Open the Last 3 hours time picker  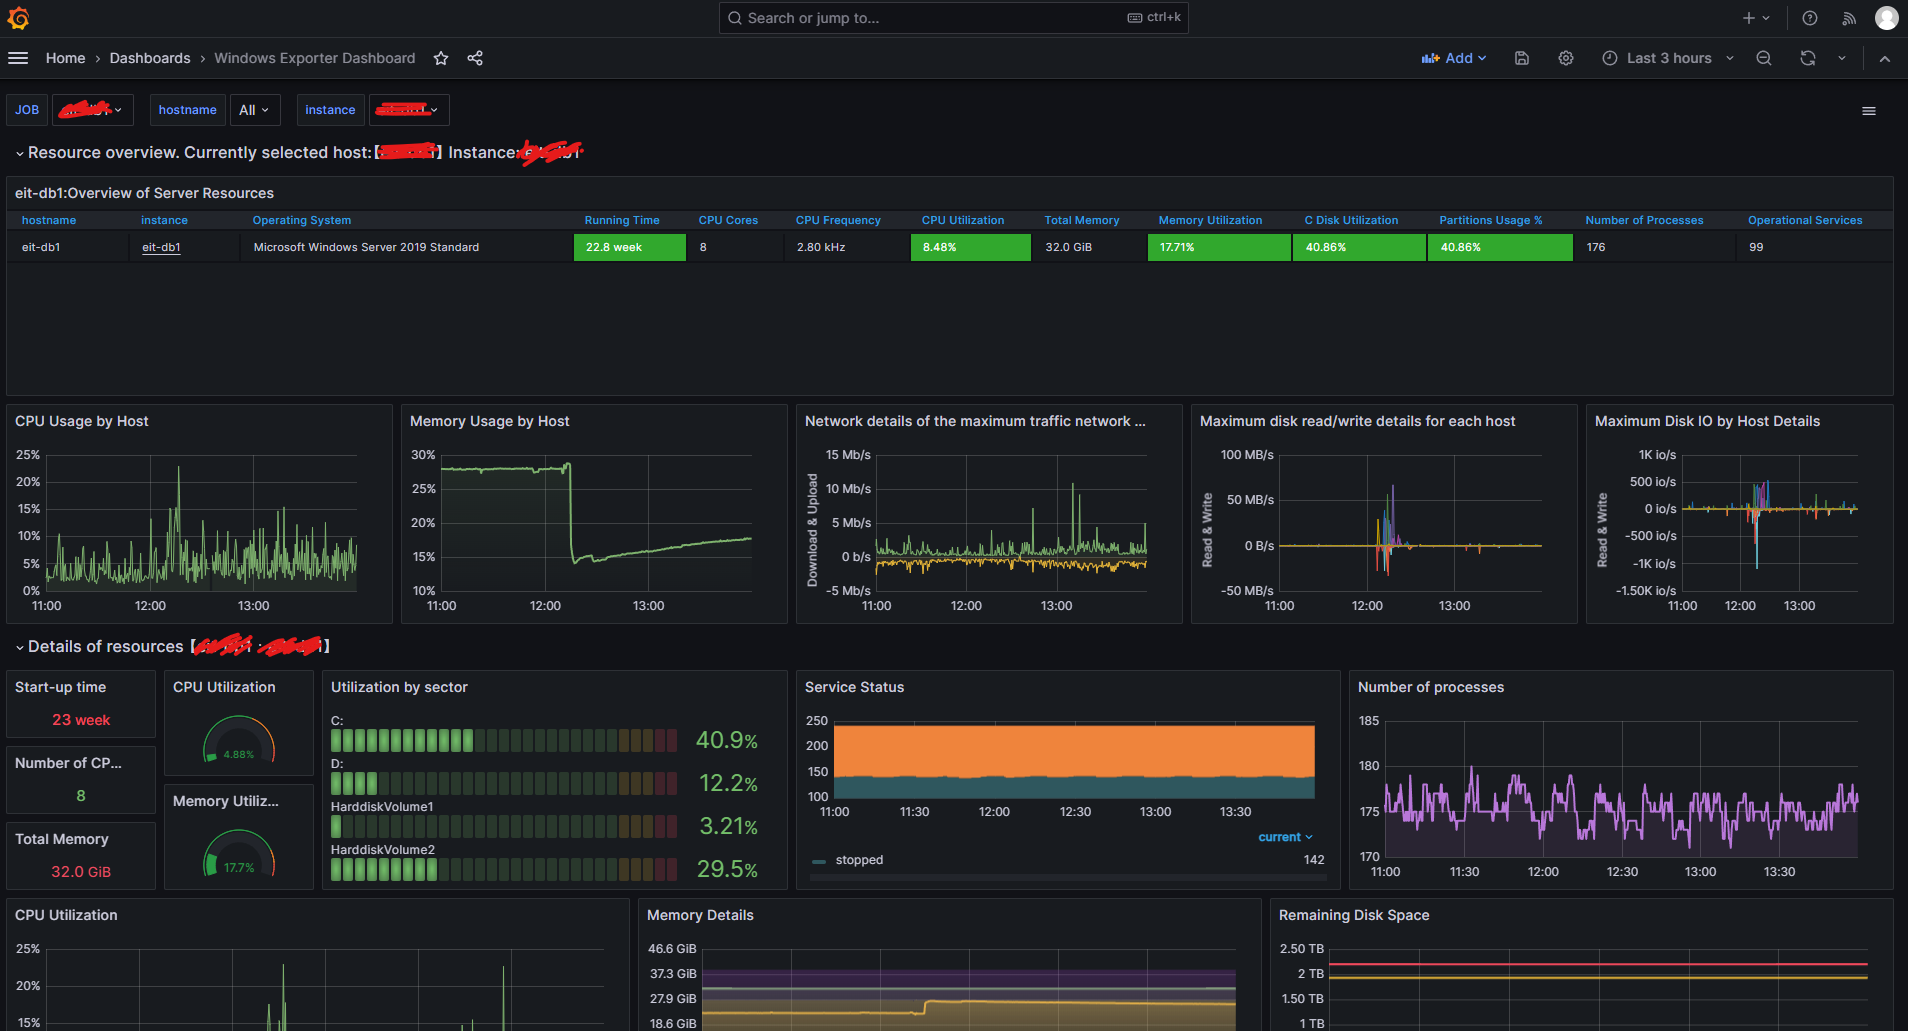[x=1666, y=58]
